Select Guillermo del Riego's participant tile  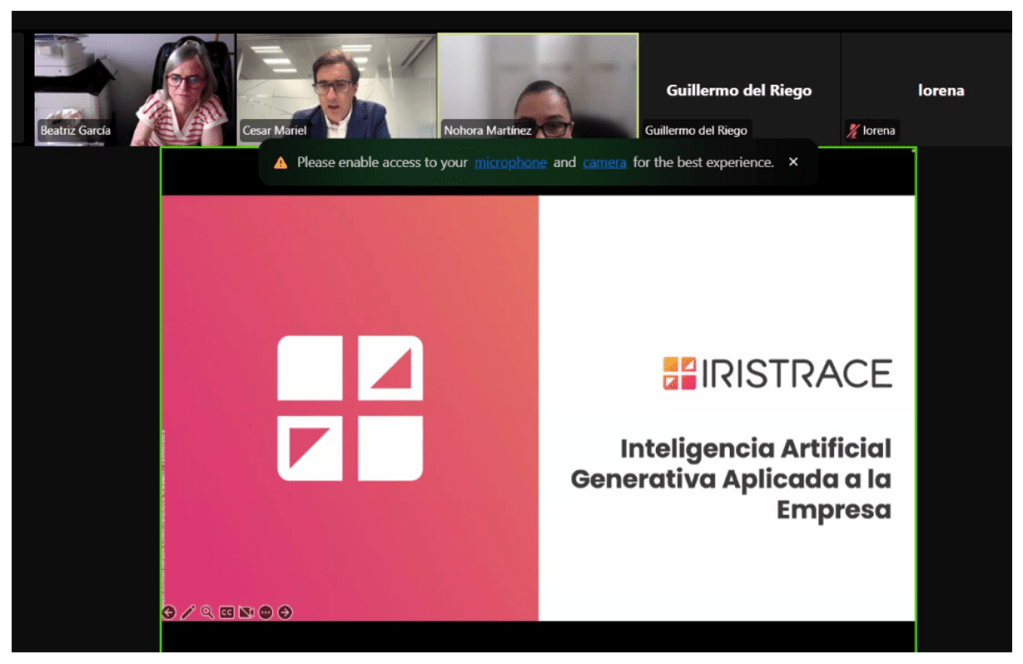(739, 90)
